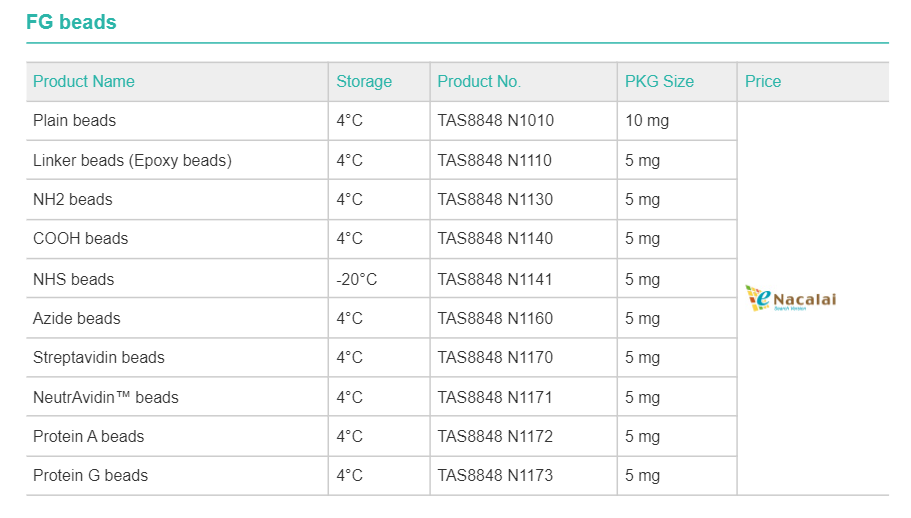The image size is (911, 518).
Task: Click product number TAS8848 N1010
Action: (x=495, y=121)
